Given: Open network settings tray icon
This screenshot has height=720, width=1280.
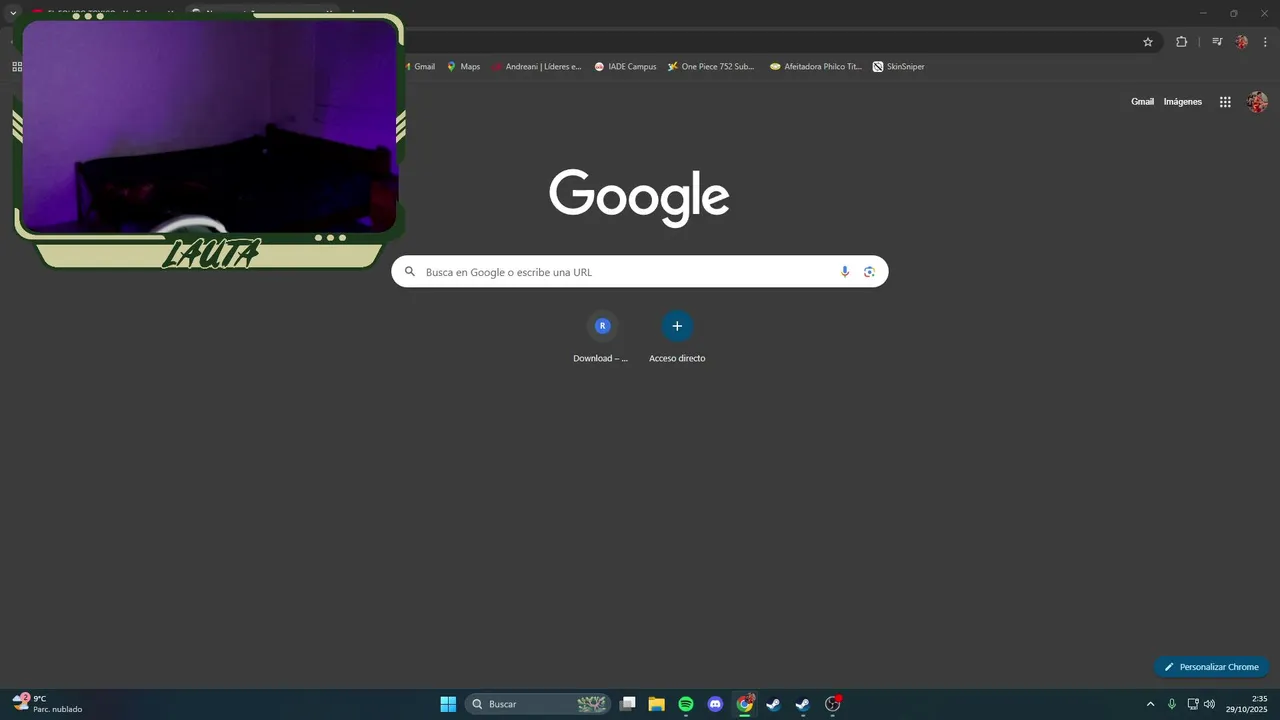Looking at the screenshot, I should (x=1193, y=704).
